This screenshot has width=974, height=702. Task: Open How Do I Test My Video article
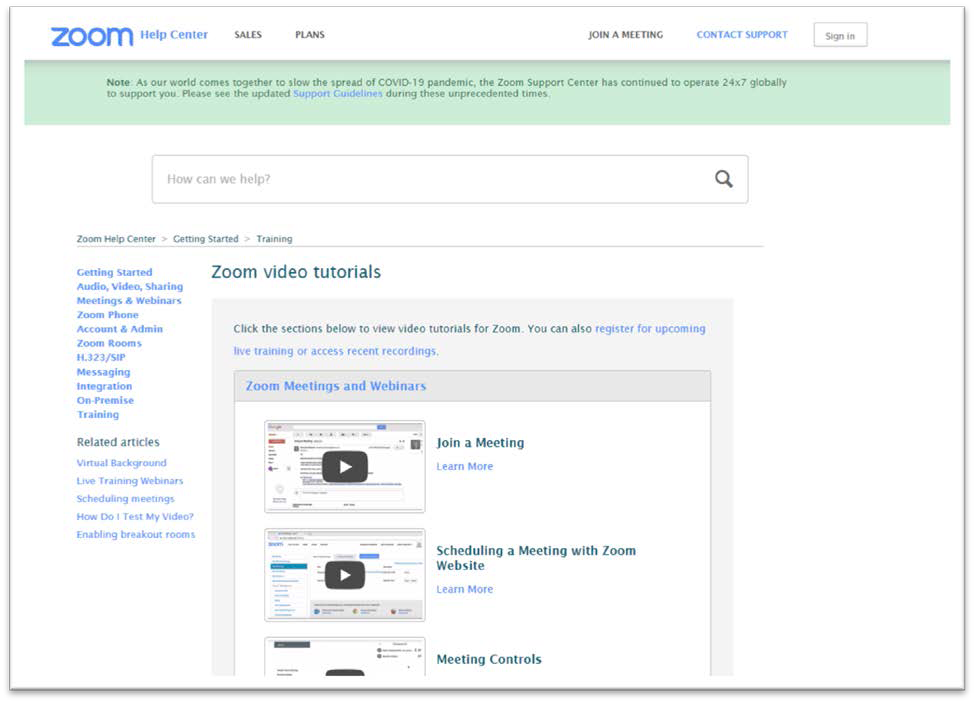pyautogui.click(x=135, y=516)
